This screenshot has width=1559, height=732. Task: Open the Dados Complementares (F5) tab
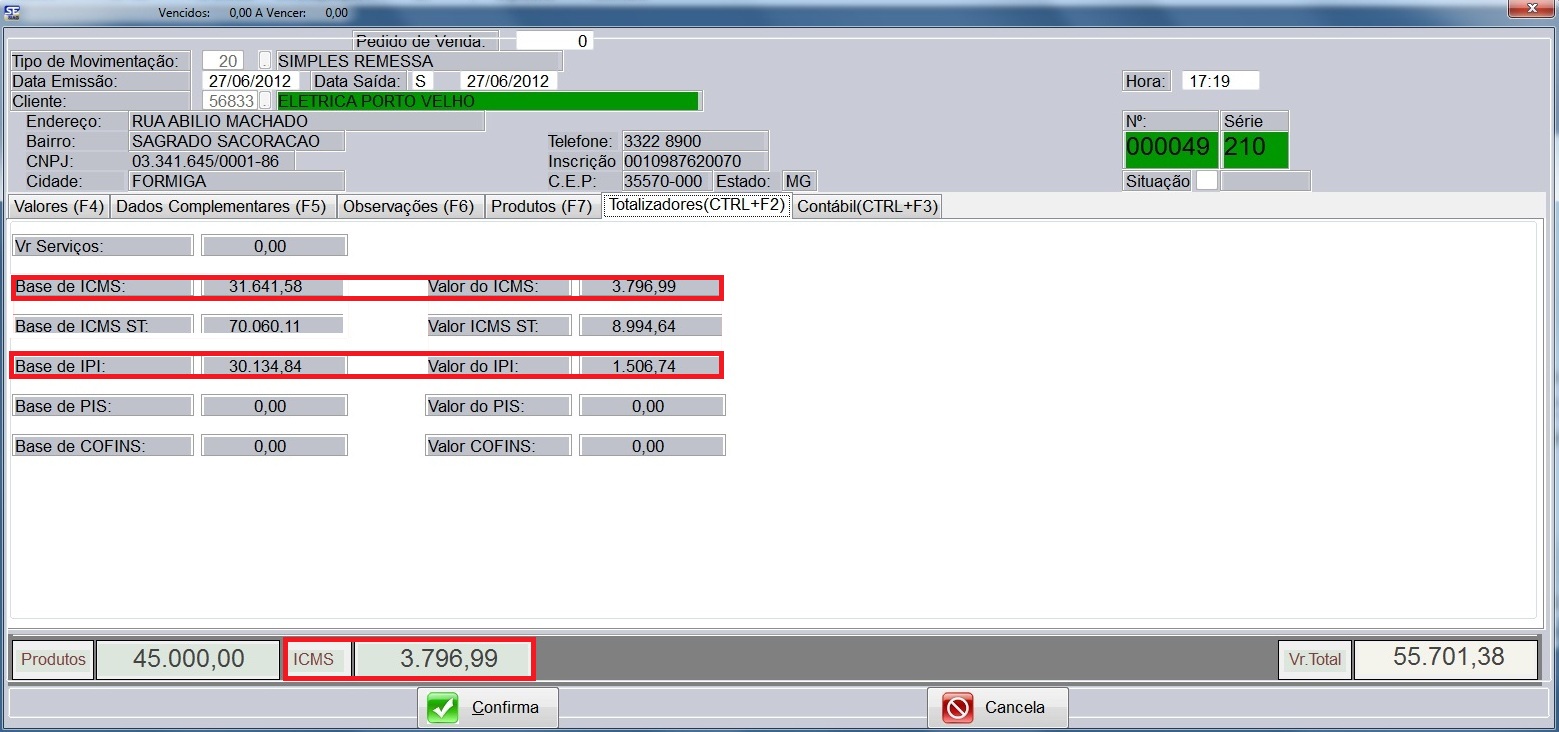click(x=221, y=207)
